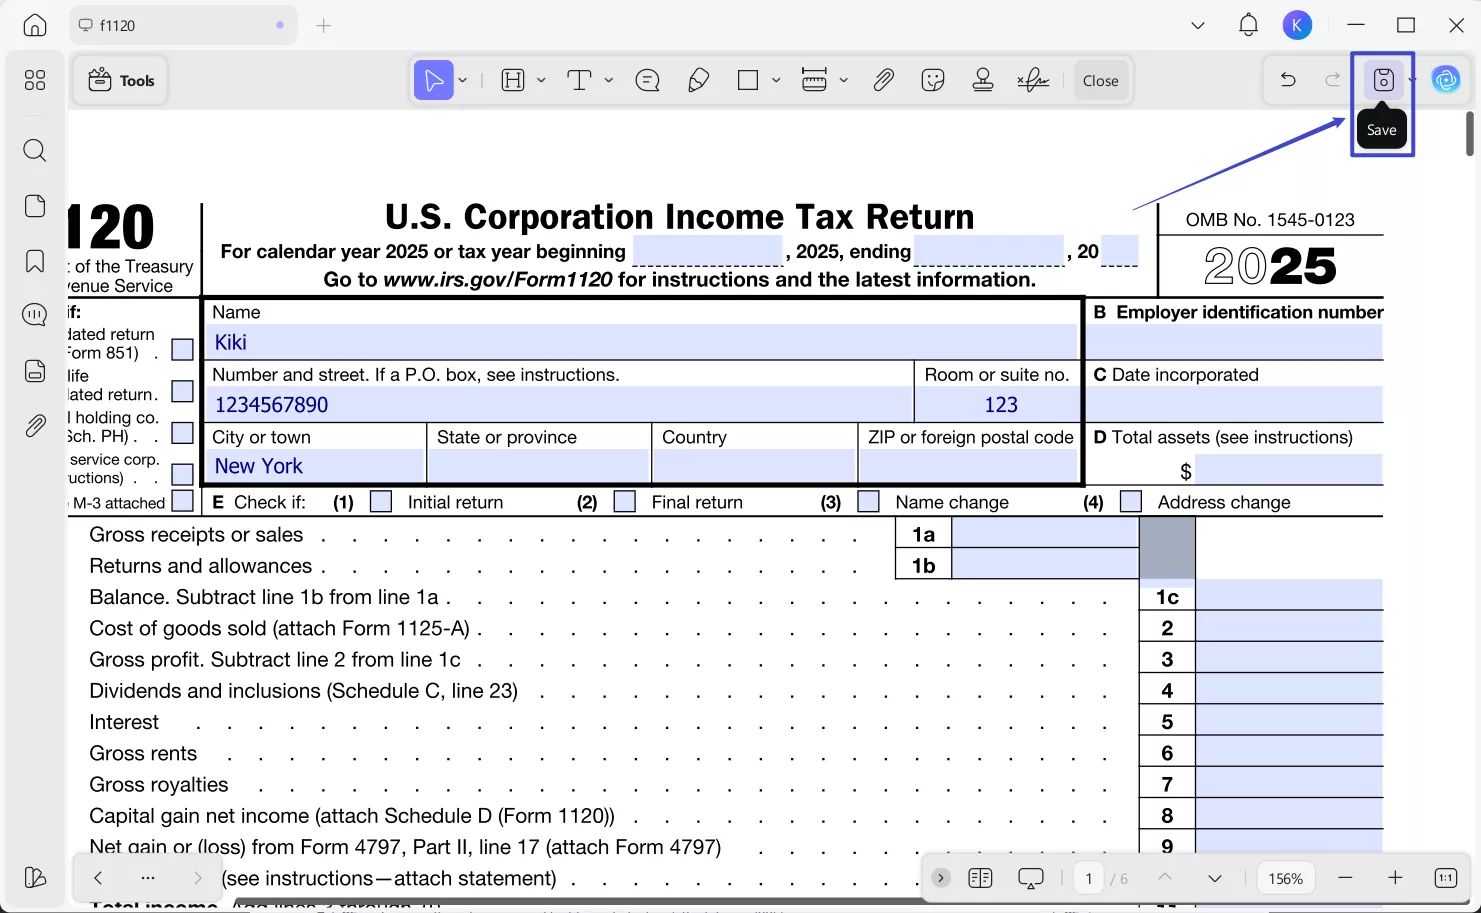Select the Text tool in the annotation toolbar
Viewport: 1481px width, 913px height.
point(581,80)
